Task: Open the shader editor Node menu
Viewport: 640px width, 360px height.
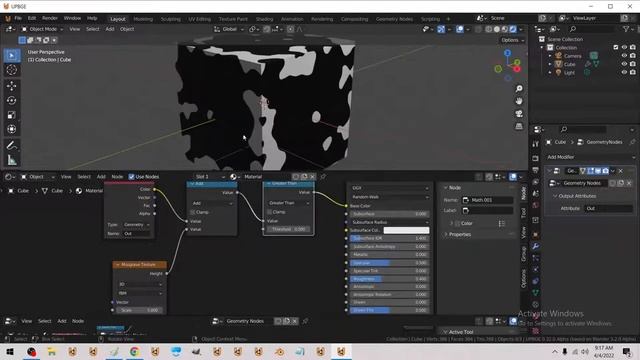Action: [x=117, y=177]
